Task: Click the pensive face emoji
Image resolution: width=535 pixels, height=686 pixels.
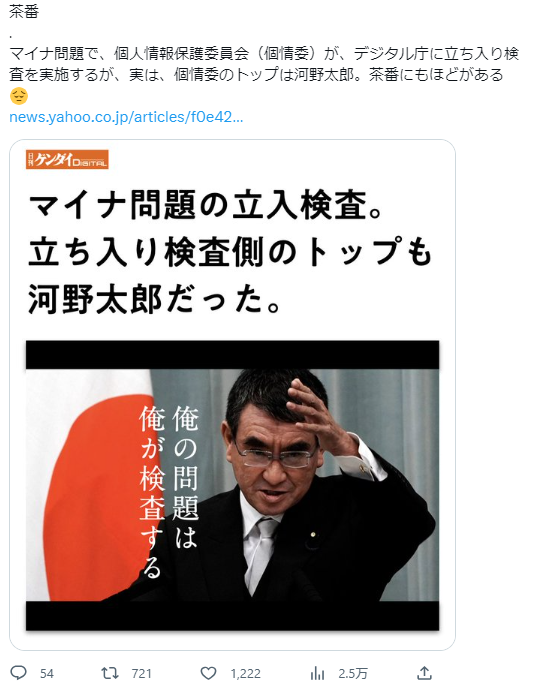Action: click(x=18, y=96)
